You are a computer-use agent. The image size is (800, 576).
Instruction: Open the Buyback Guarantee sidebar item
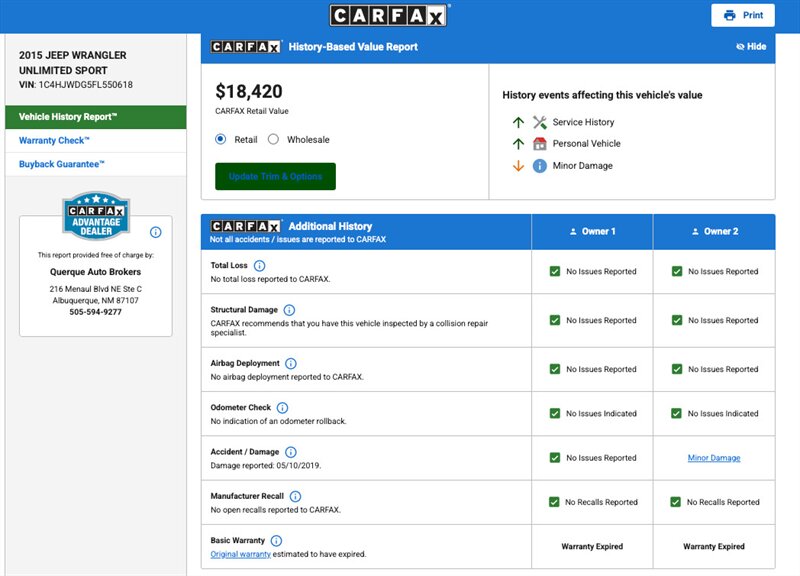click(62, 165)
